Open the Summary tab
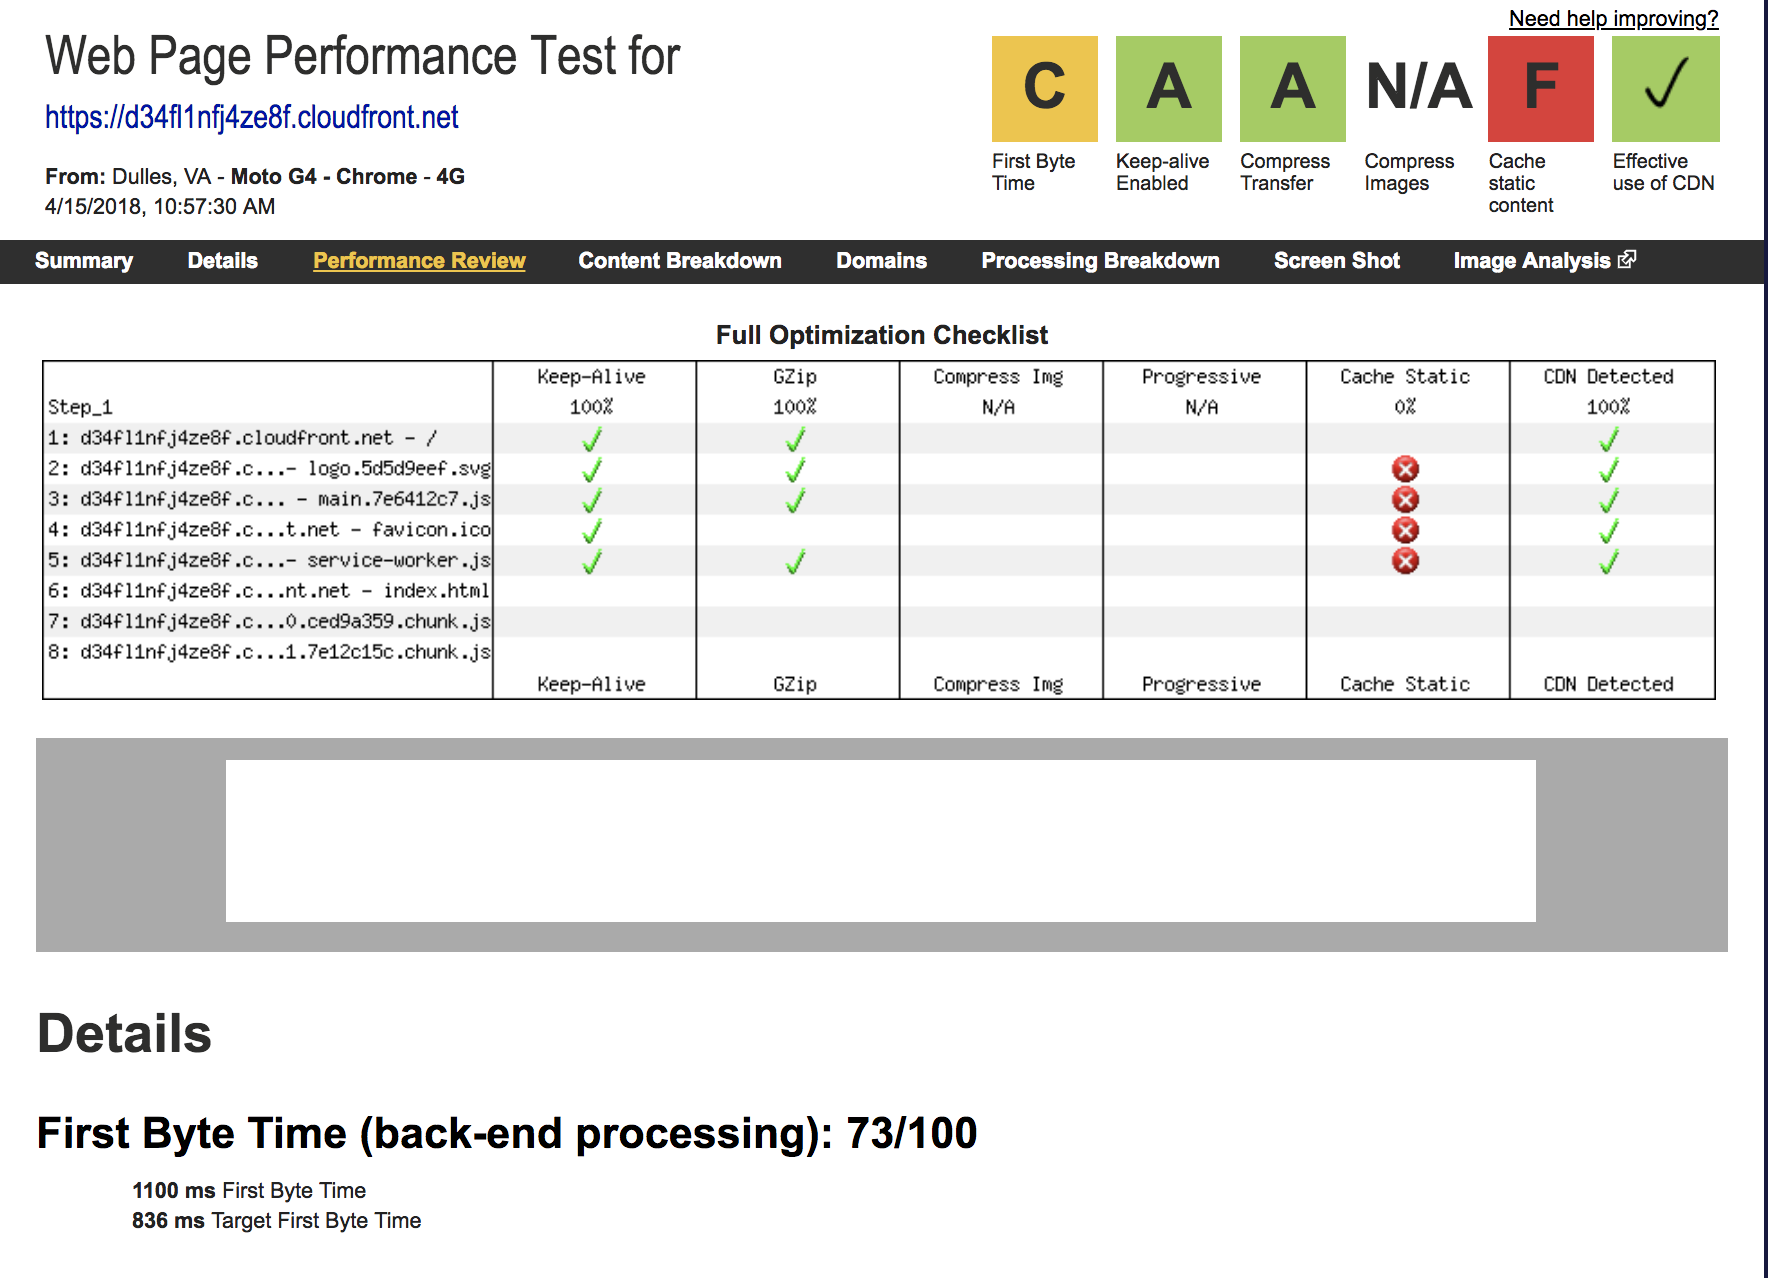Viewport: 1768px width, 1278px height. tap(84, 261)
